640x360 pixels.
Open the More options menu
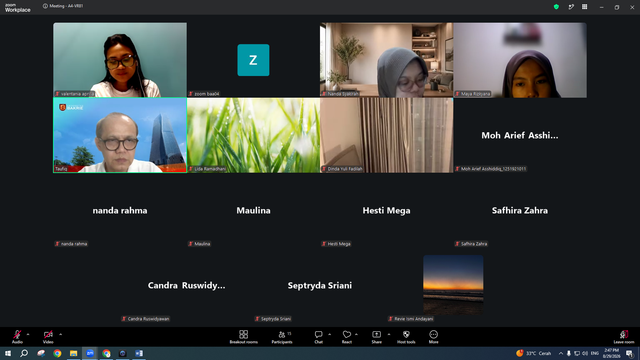coord(433,337)
